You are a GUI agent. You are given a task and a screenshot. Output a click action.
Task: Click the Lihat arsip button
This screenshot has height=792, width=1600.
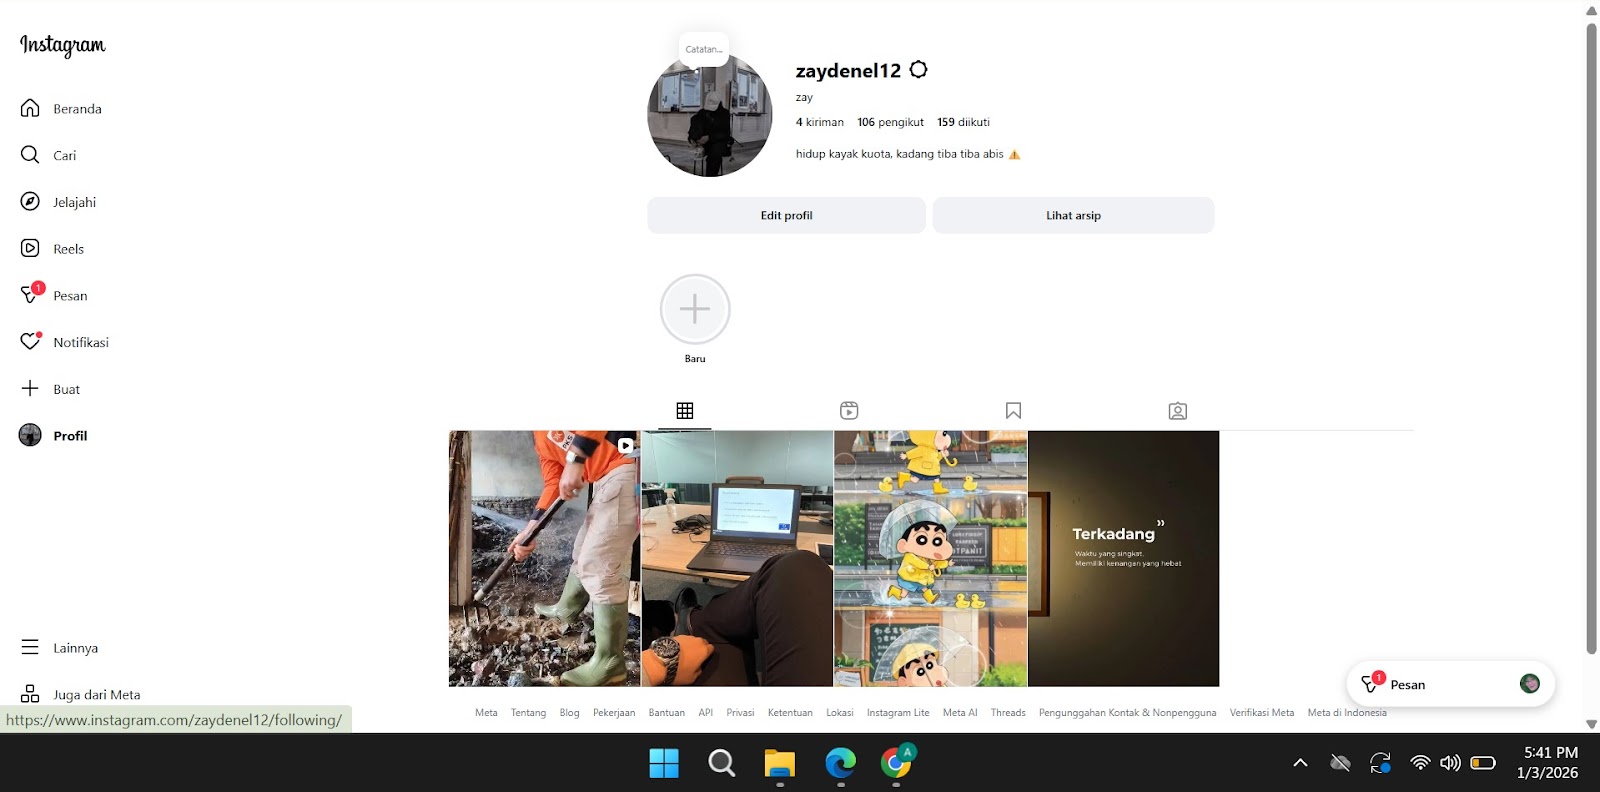[1073, 215]
